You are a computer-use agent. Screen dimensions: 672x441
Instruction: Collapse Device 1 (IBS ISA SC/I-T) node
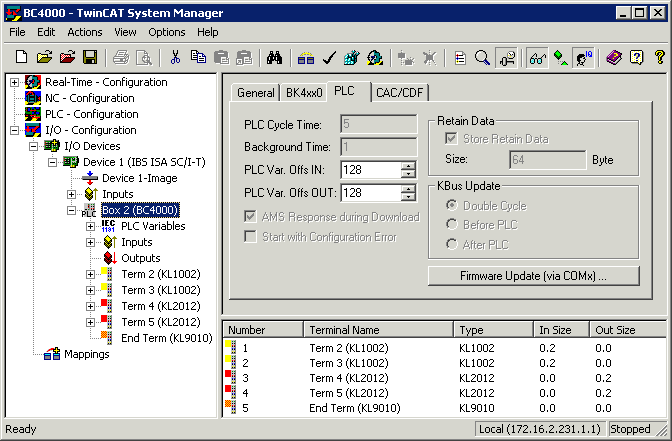52,162
